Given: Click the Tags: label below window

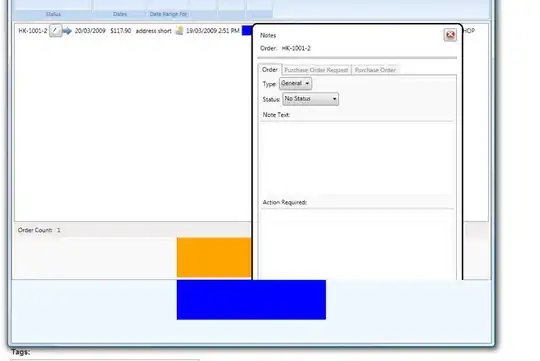Looking at the screenshot, I should pos(20,352).
